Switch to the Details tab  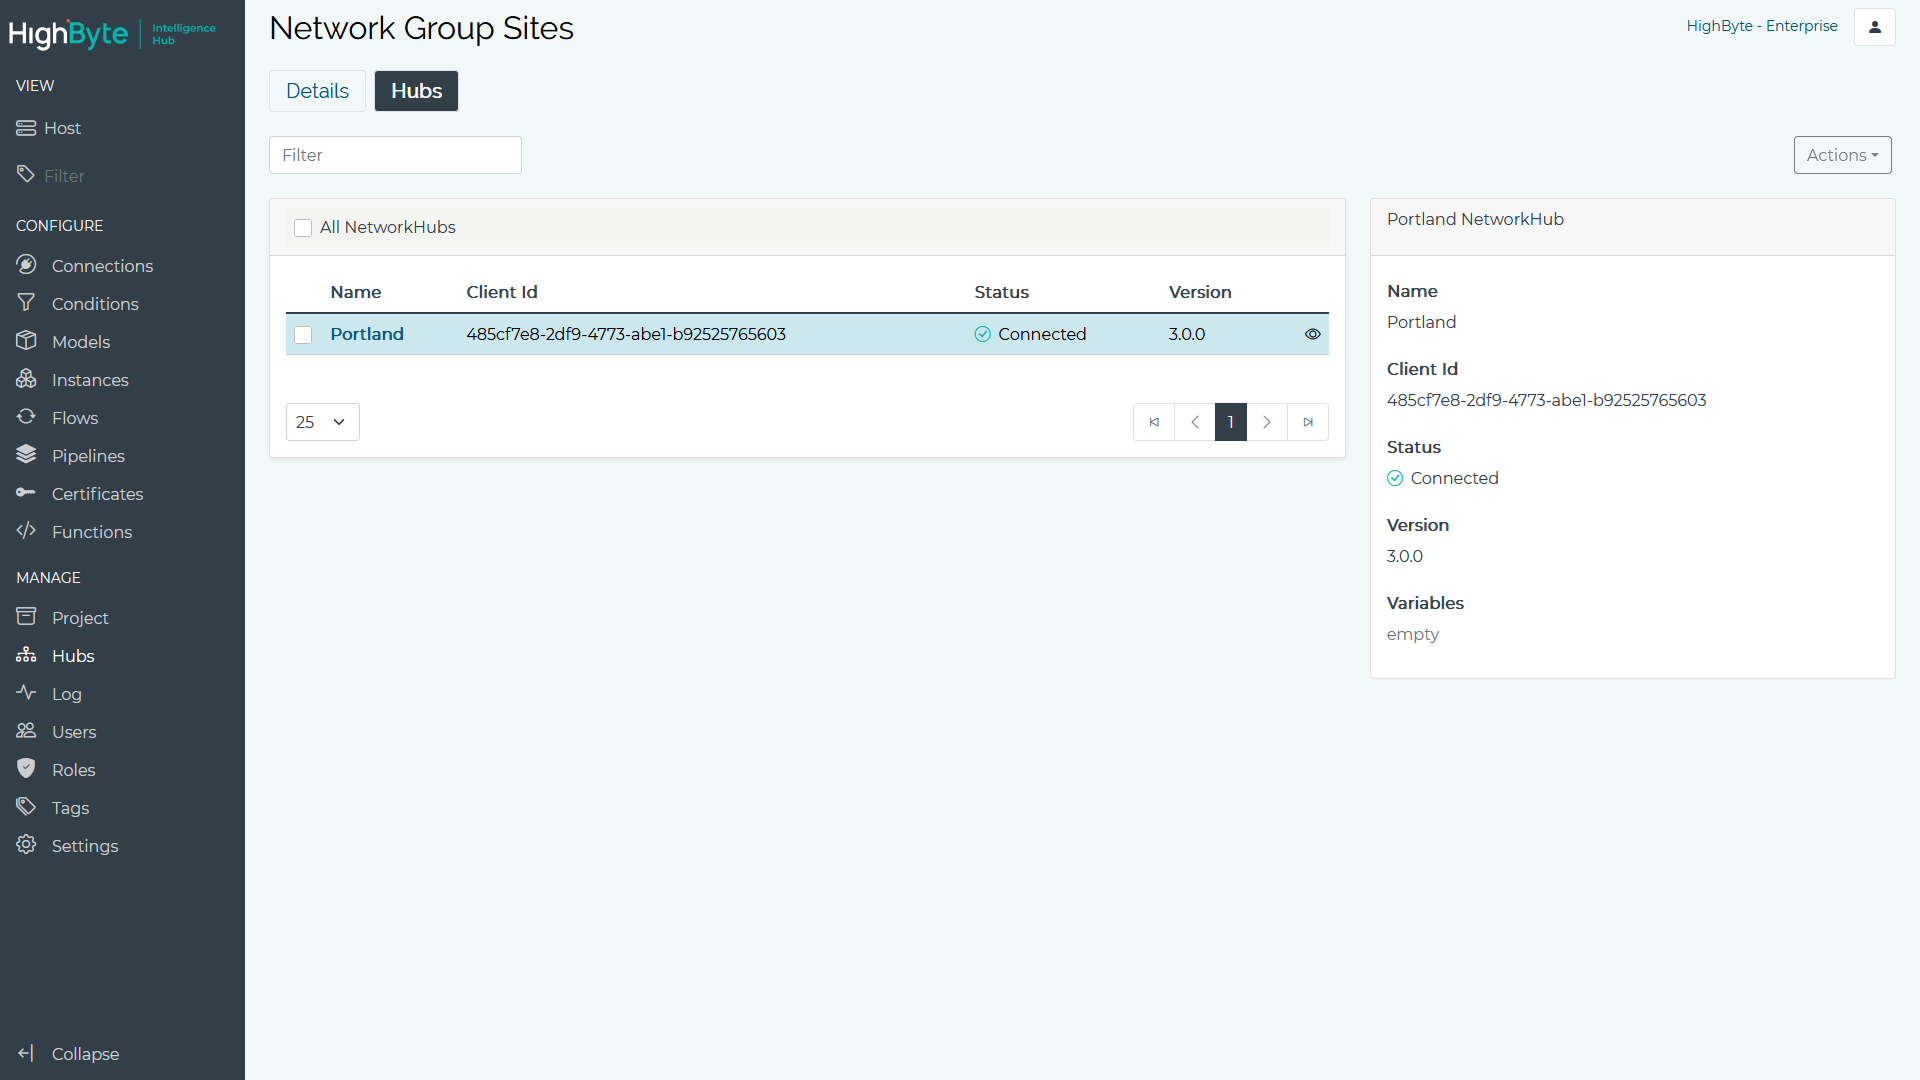pos(318,91)
